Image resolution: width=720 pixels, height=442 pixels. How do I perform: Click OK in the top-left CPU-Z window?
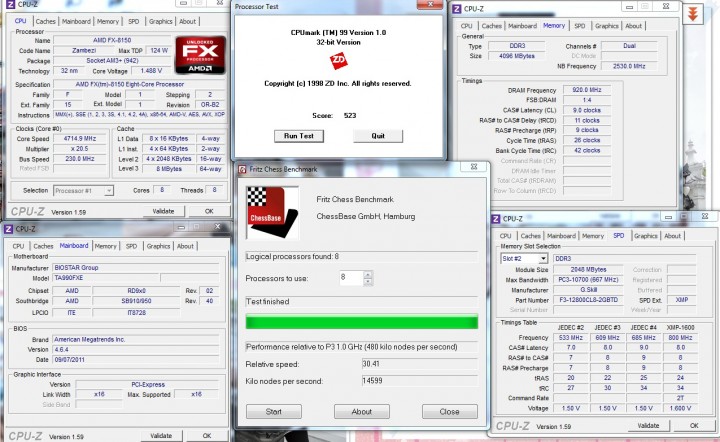click(x=209, y=211)
